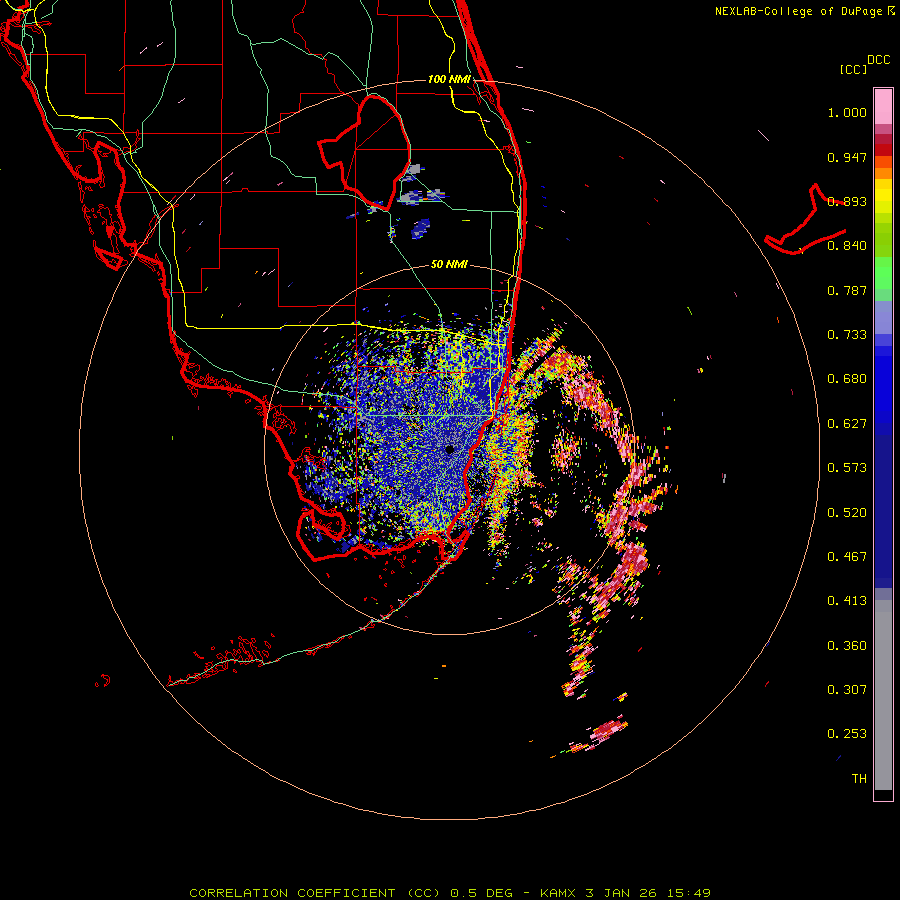
Task: Pick the large gray band on color bar
Action: [883, 695]
